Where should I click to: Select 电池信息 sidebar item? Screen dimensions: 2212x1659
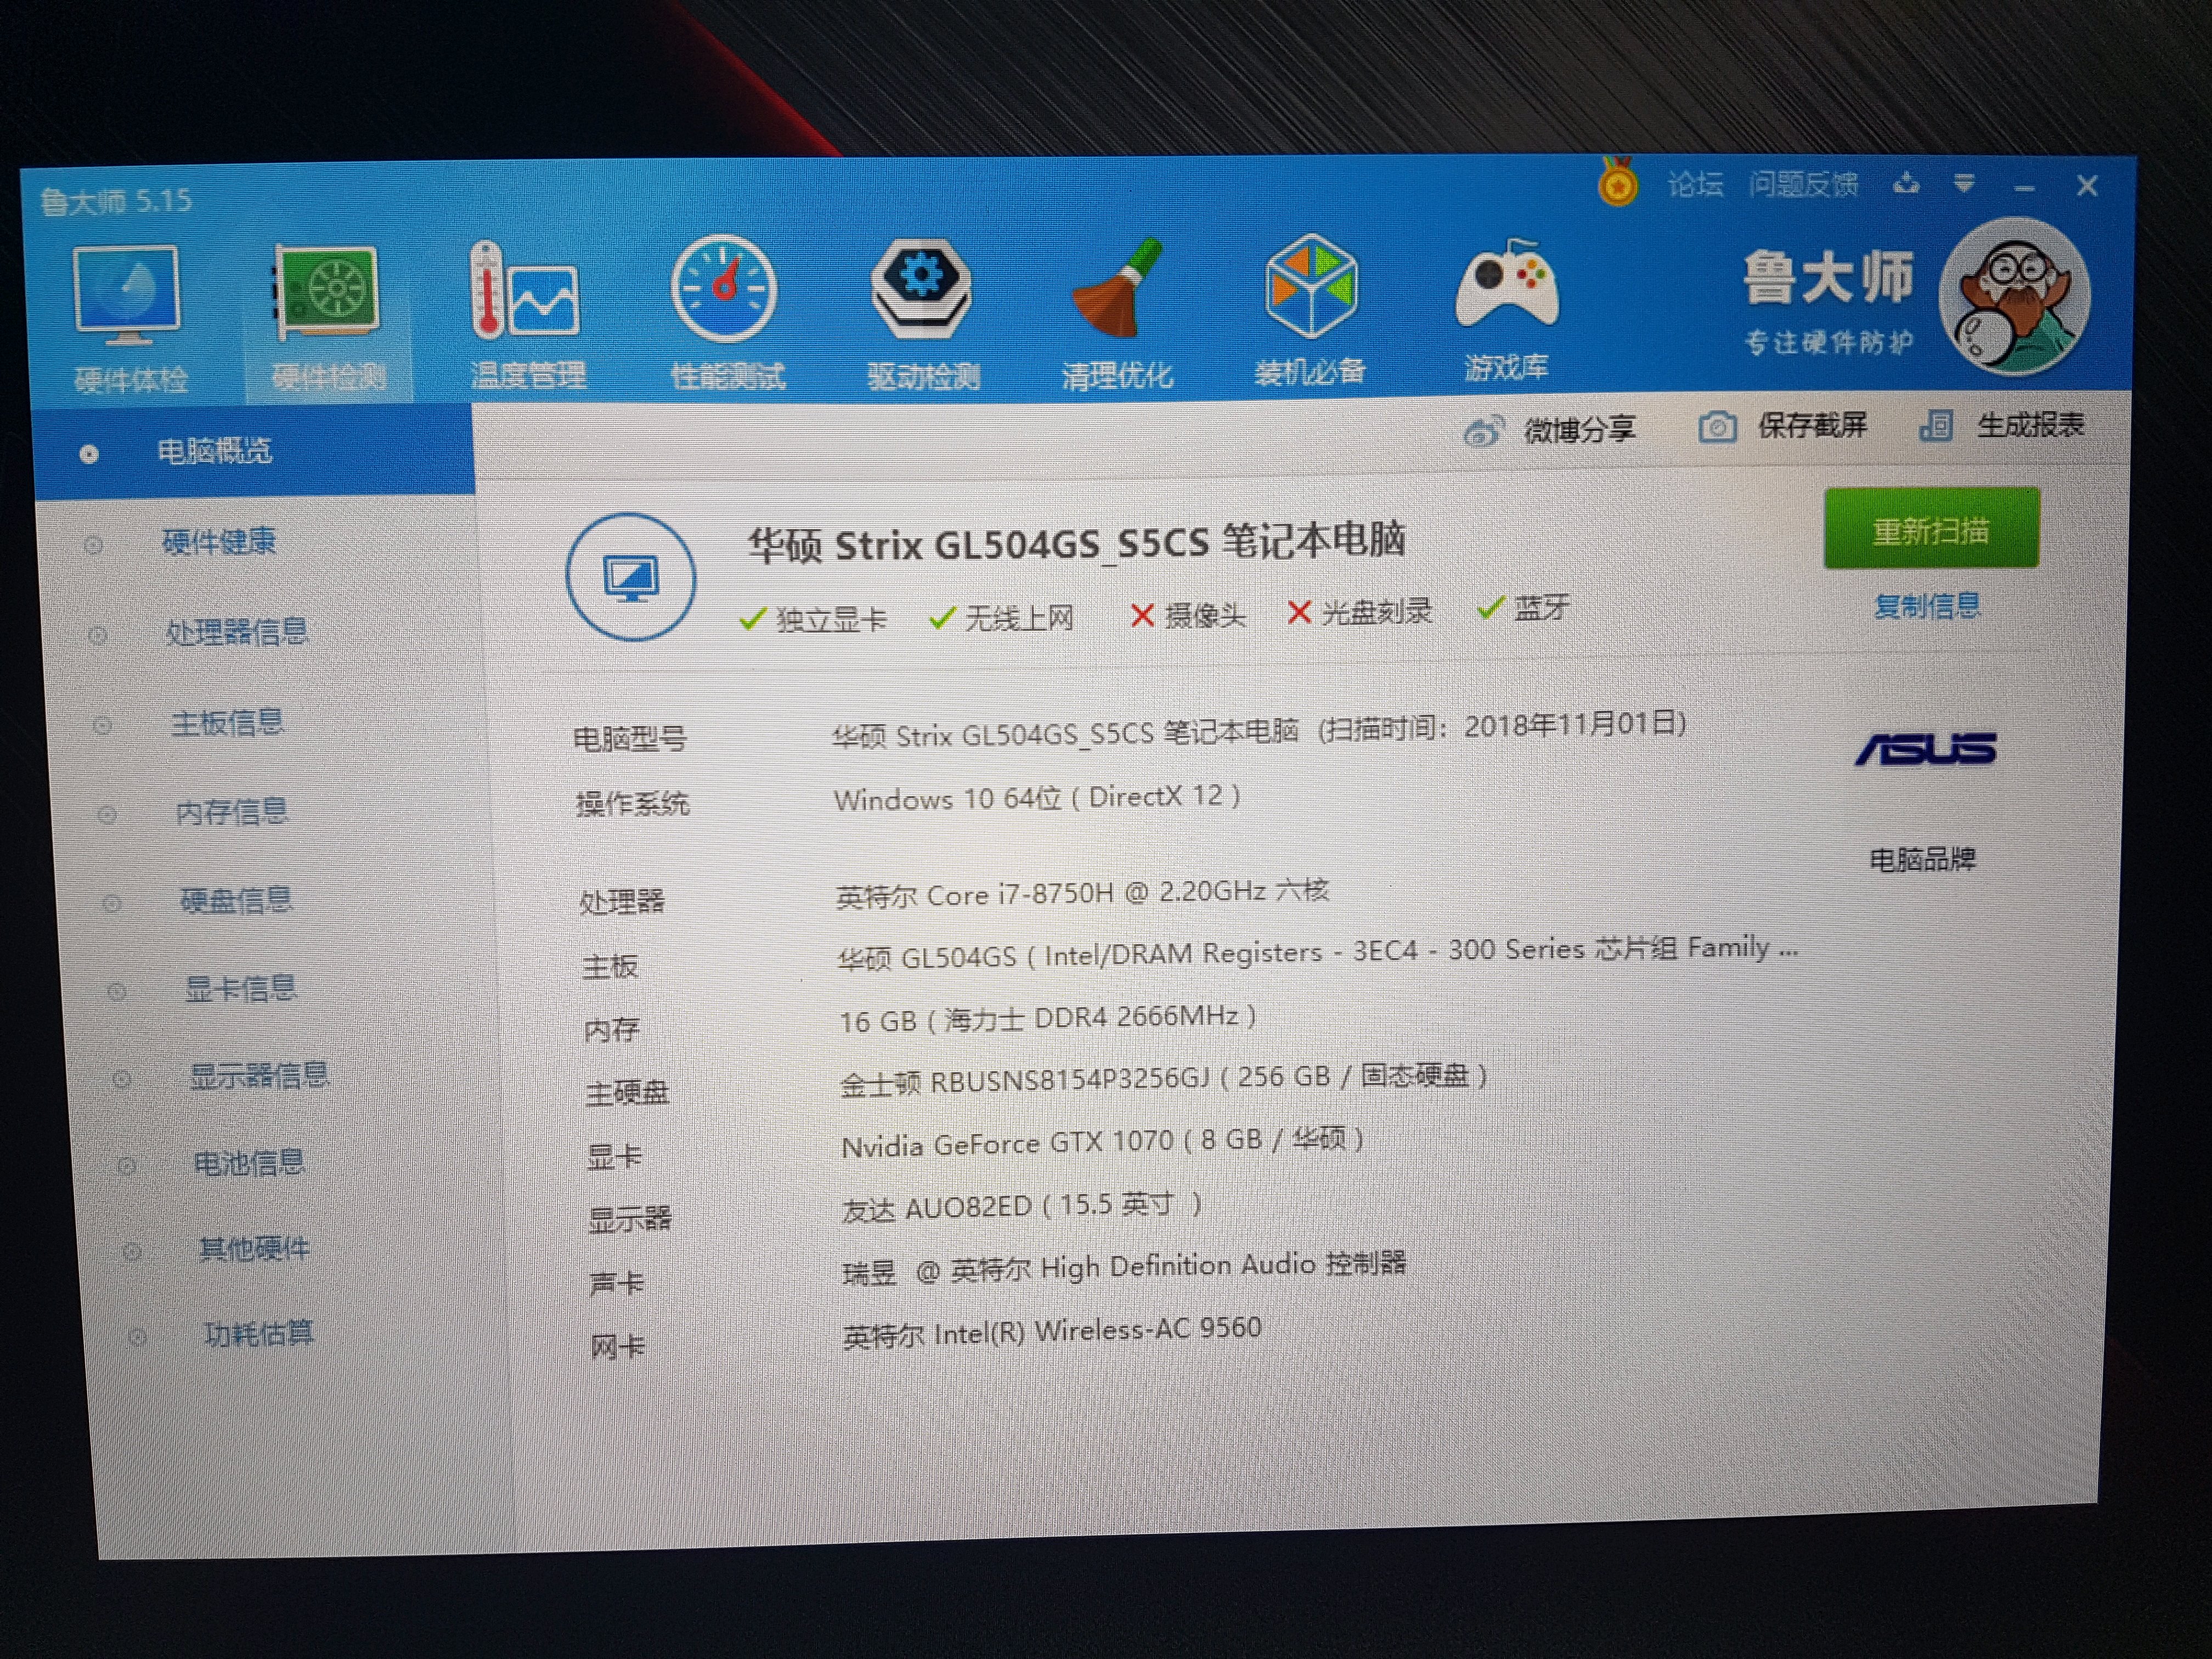(248, 1163)
